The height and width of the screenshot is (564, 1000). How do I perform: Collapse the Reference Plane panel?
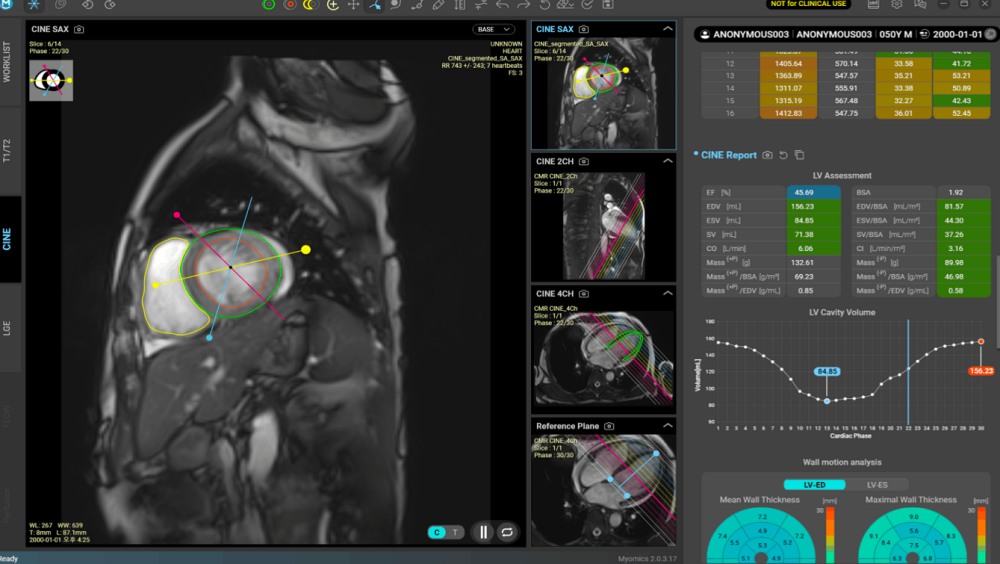[667, 425]
